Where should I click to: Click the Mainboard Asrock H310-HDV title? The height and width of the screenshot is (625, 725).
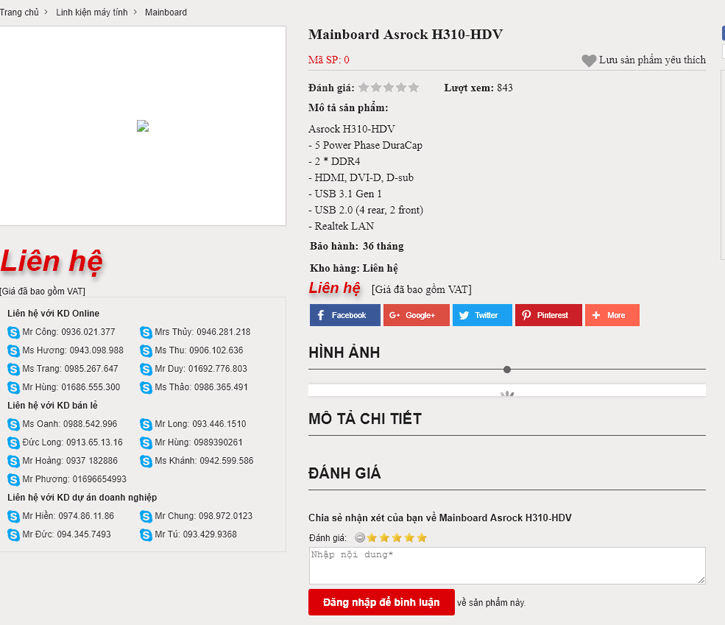coord(406,35)
